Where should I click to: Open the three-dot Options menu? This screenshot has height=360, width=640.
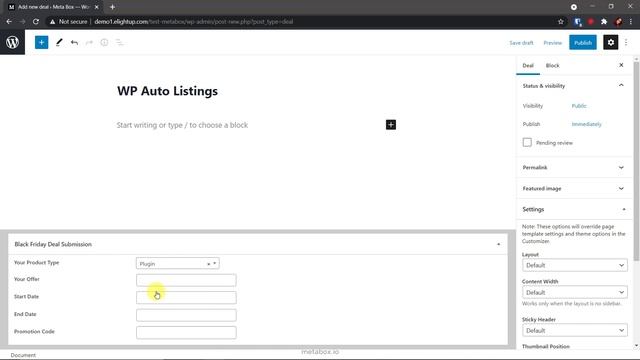click(x=626, y=42)
